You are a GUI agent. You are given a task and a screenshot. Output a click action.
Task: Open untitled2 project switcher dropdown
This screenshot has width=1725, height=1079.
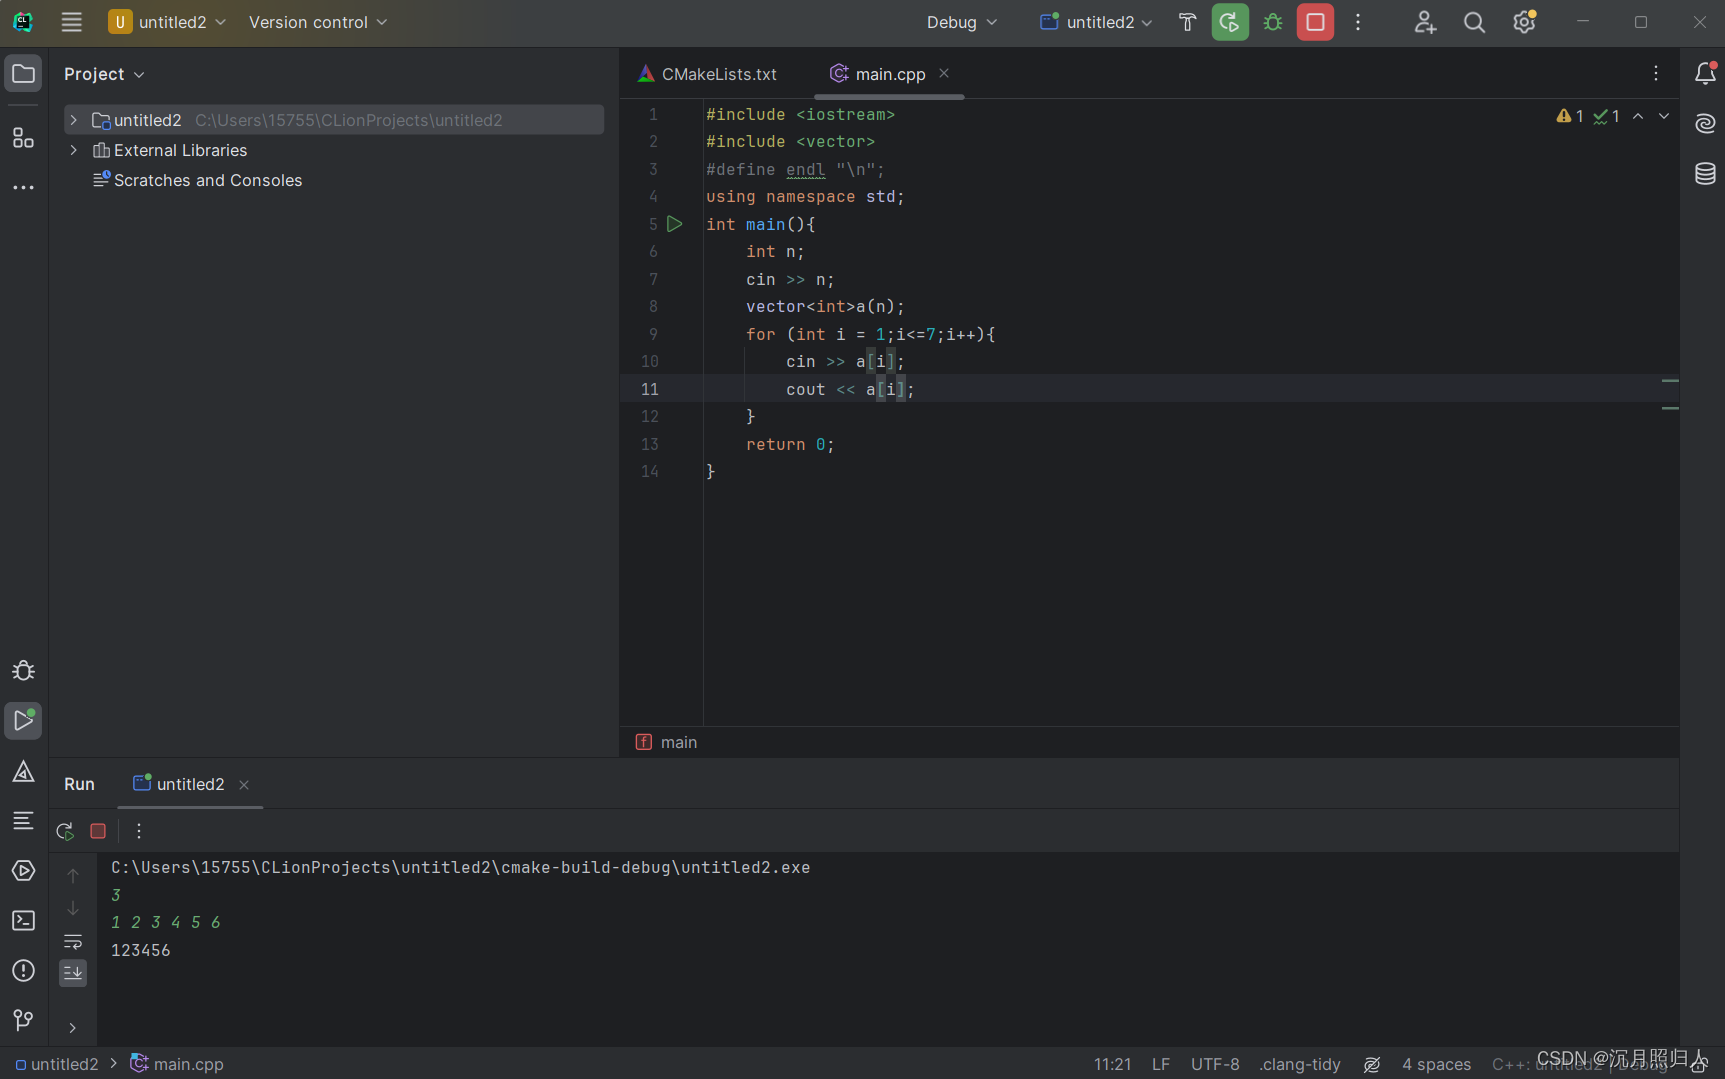coord(168,22)
